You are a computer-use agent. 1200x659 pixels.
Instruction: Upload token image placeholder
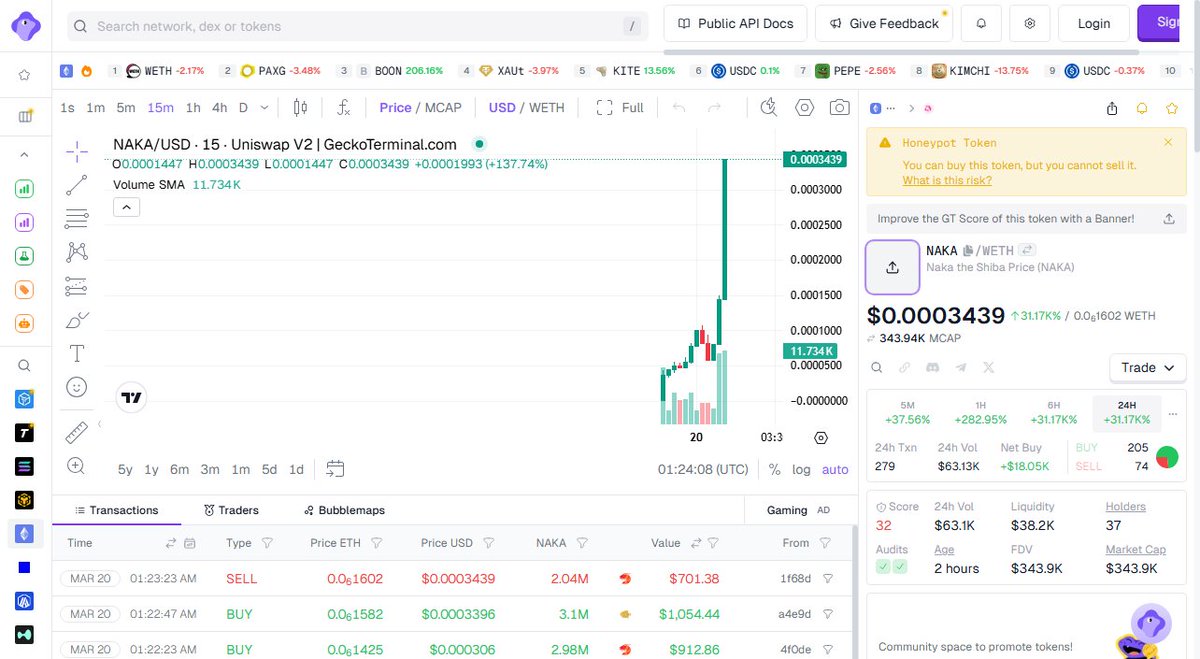coord(892,267)
